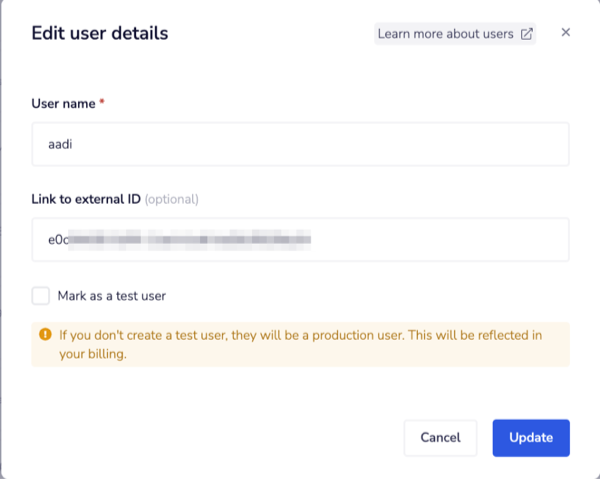This screenshot has width=600, height=479.
Task: Click the blue Update button
Action: point(530,437)
